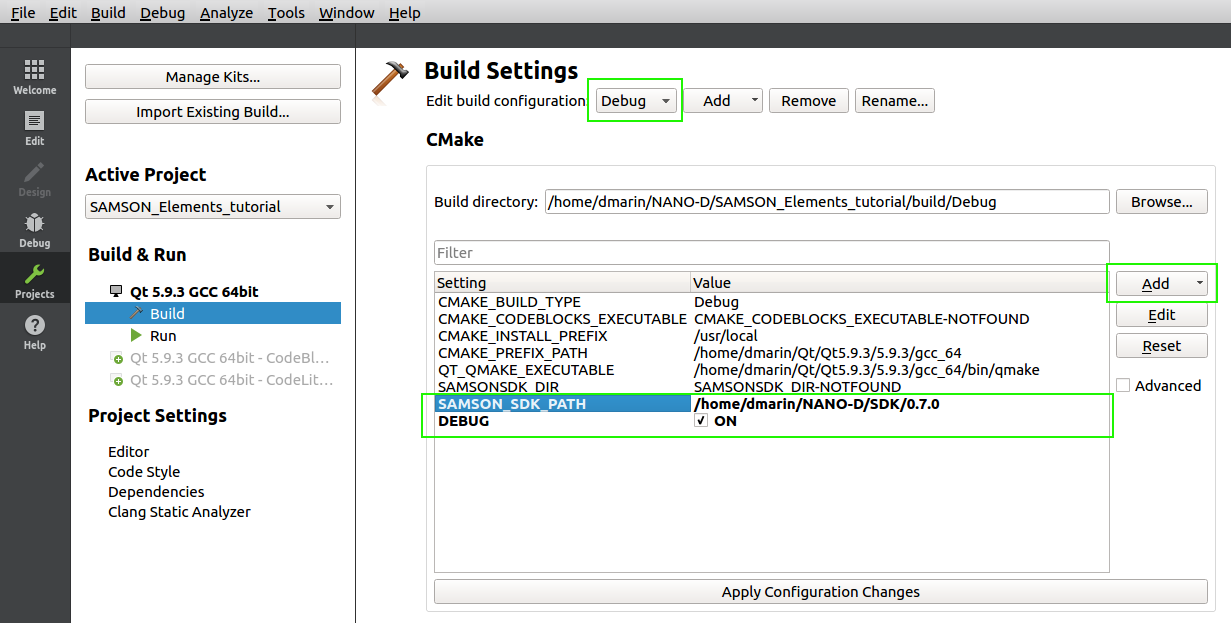
Task: Click the Projects mode icon
Action: 34,278
